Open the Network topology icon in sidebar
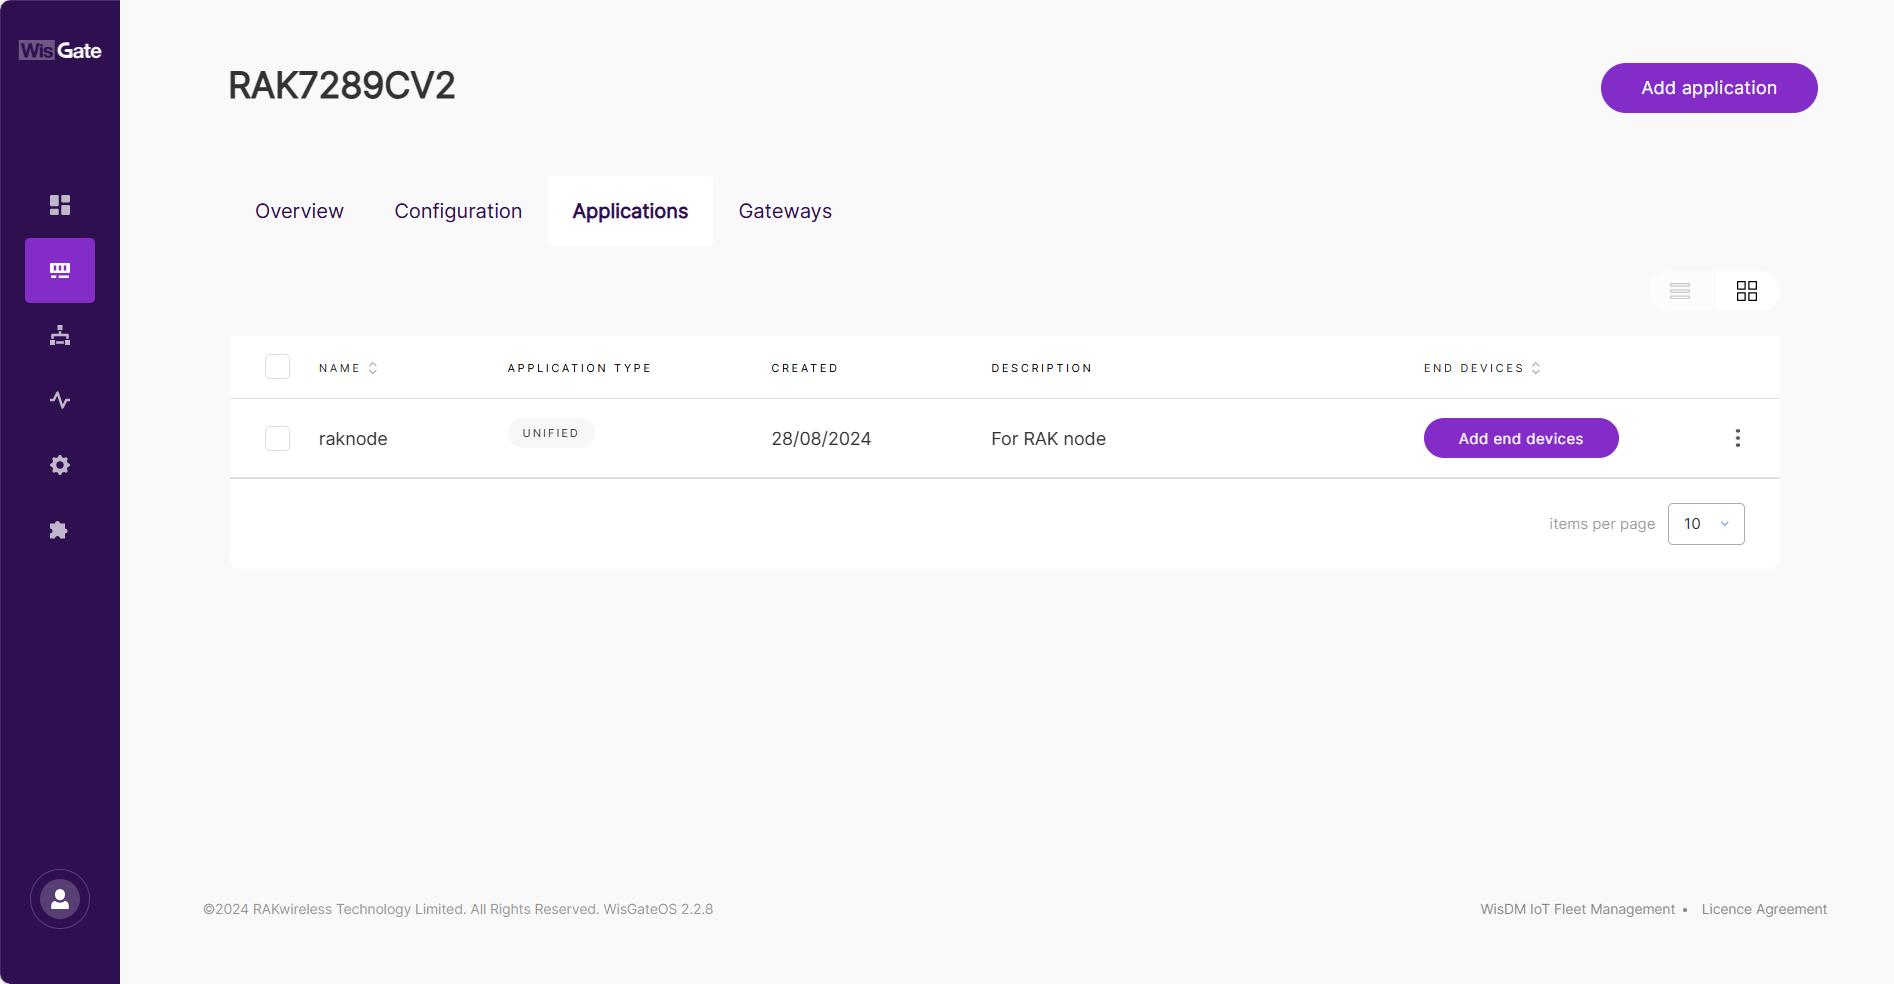 [x=60, y=335]
